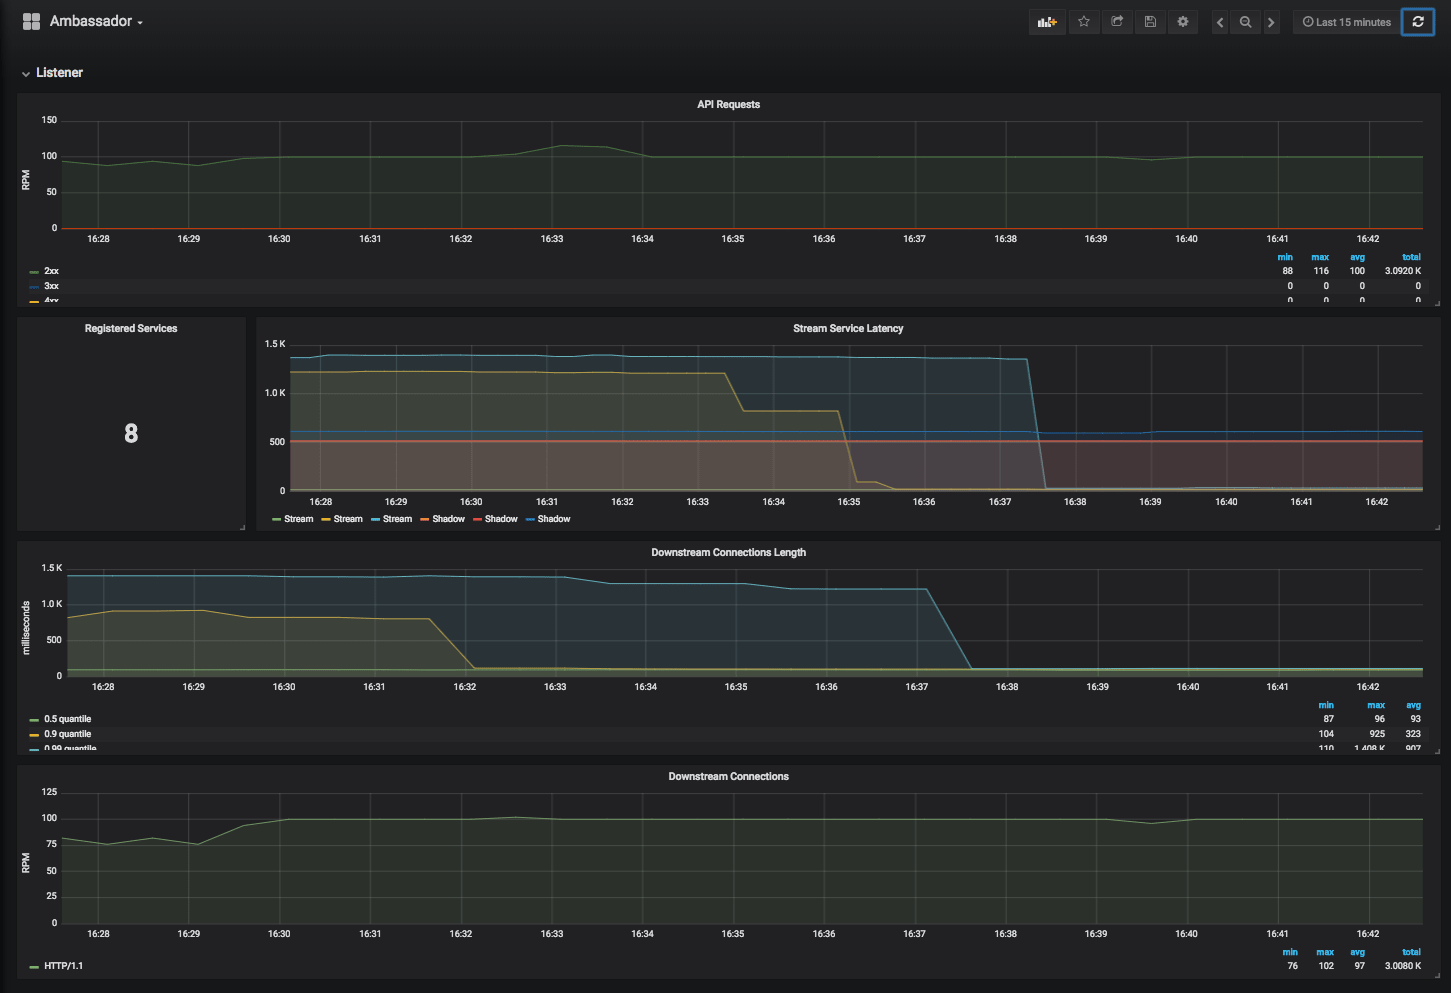This screenshot has width=1451, height=993.
Task: Click the add panel icon
Action: pyautogui.click(x=1047, y=21)
